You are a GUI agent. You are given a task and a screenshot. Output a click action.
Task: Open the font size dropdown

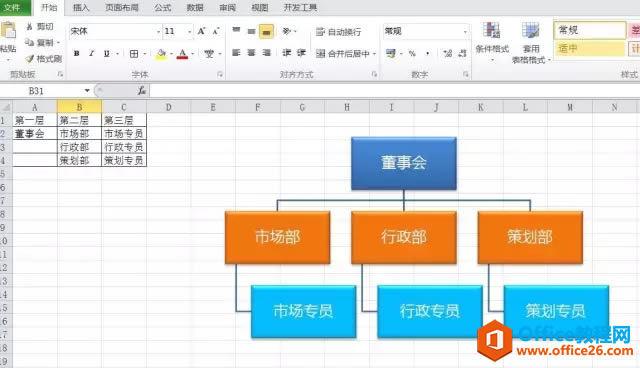pos(189,31)
